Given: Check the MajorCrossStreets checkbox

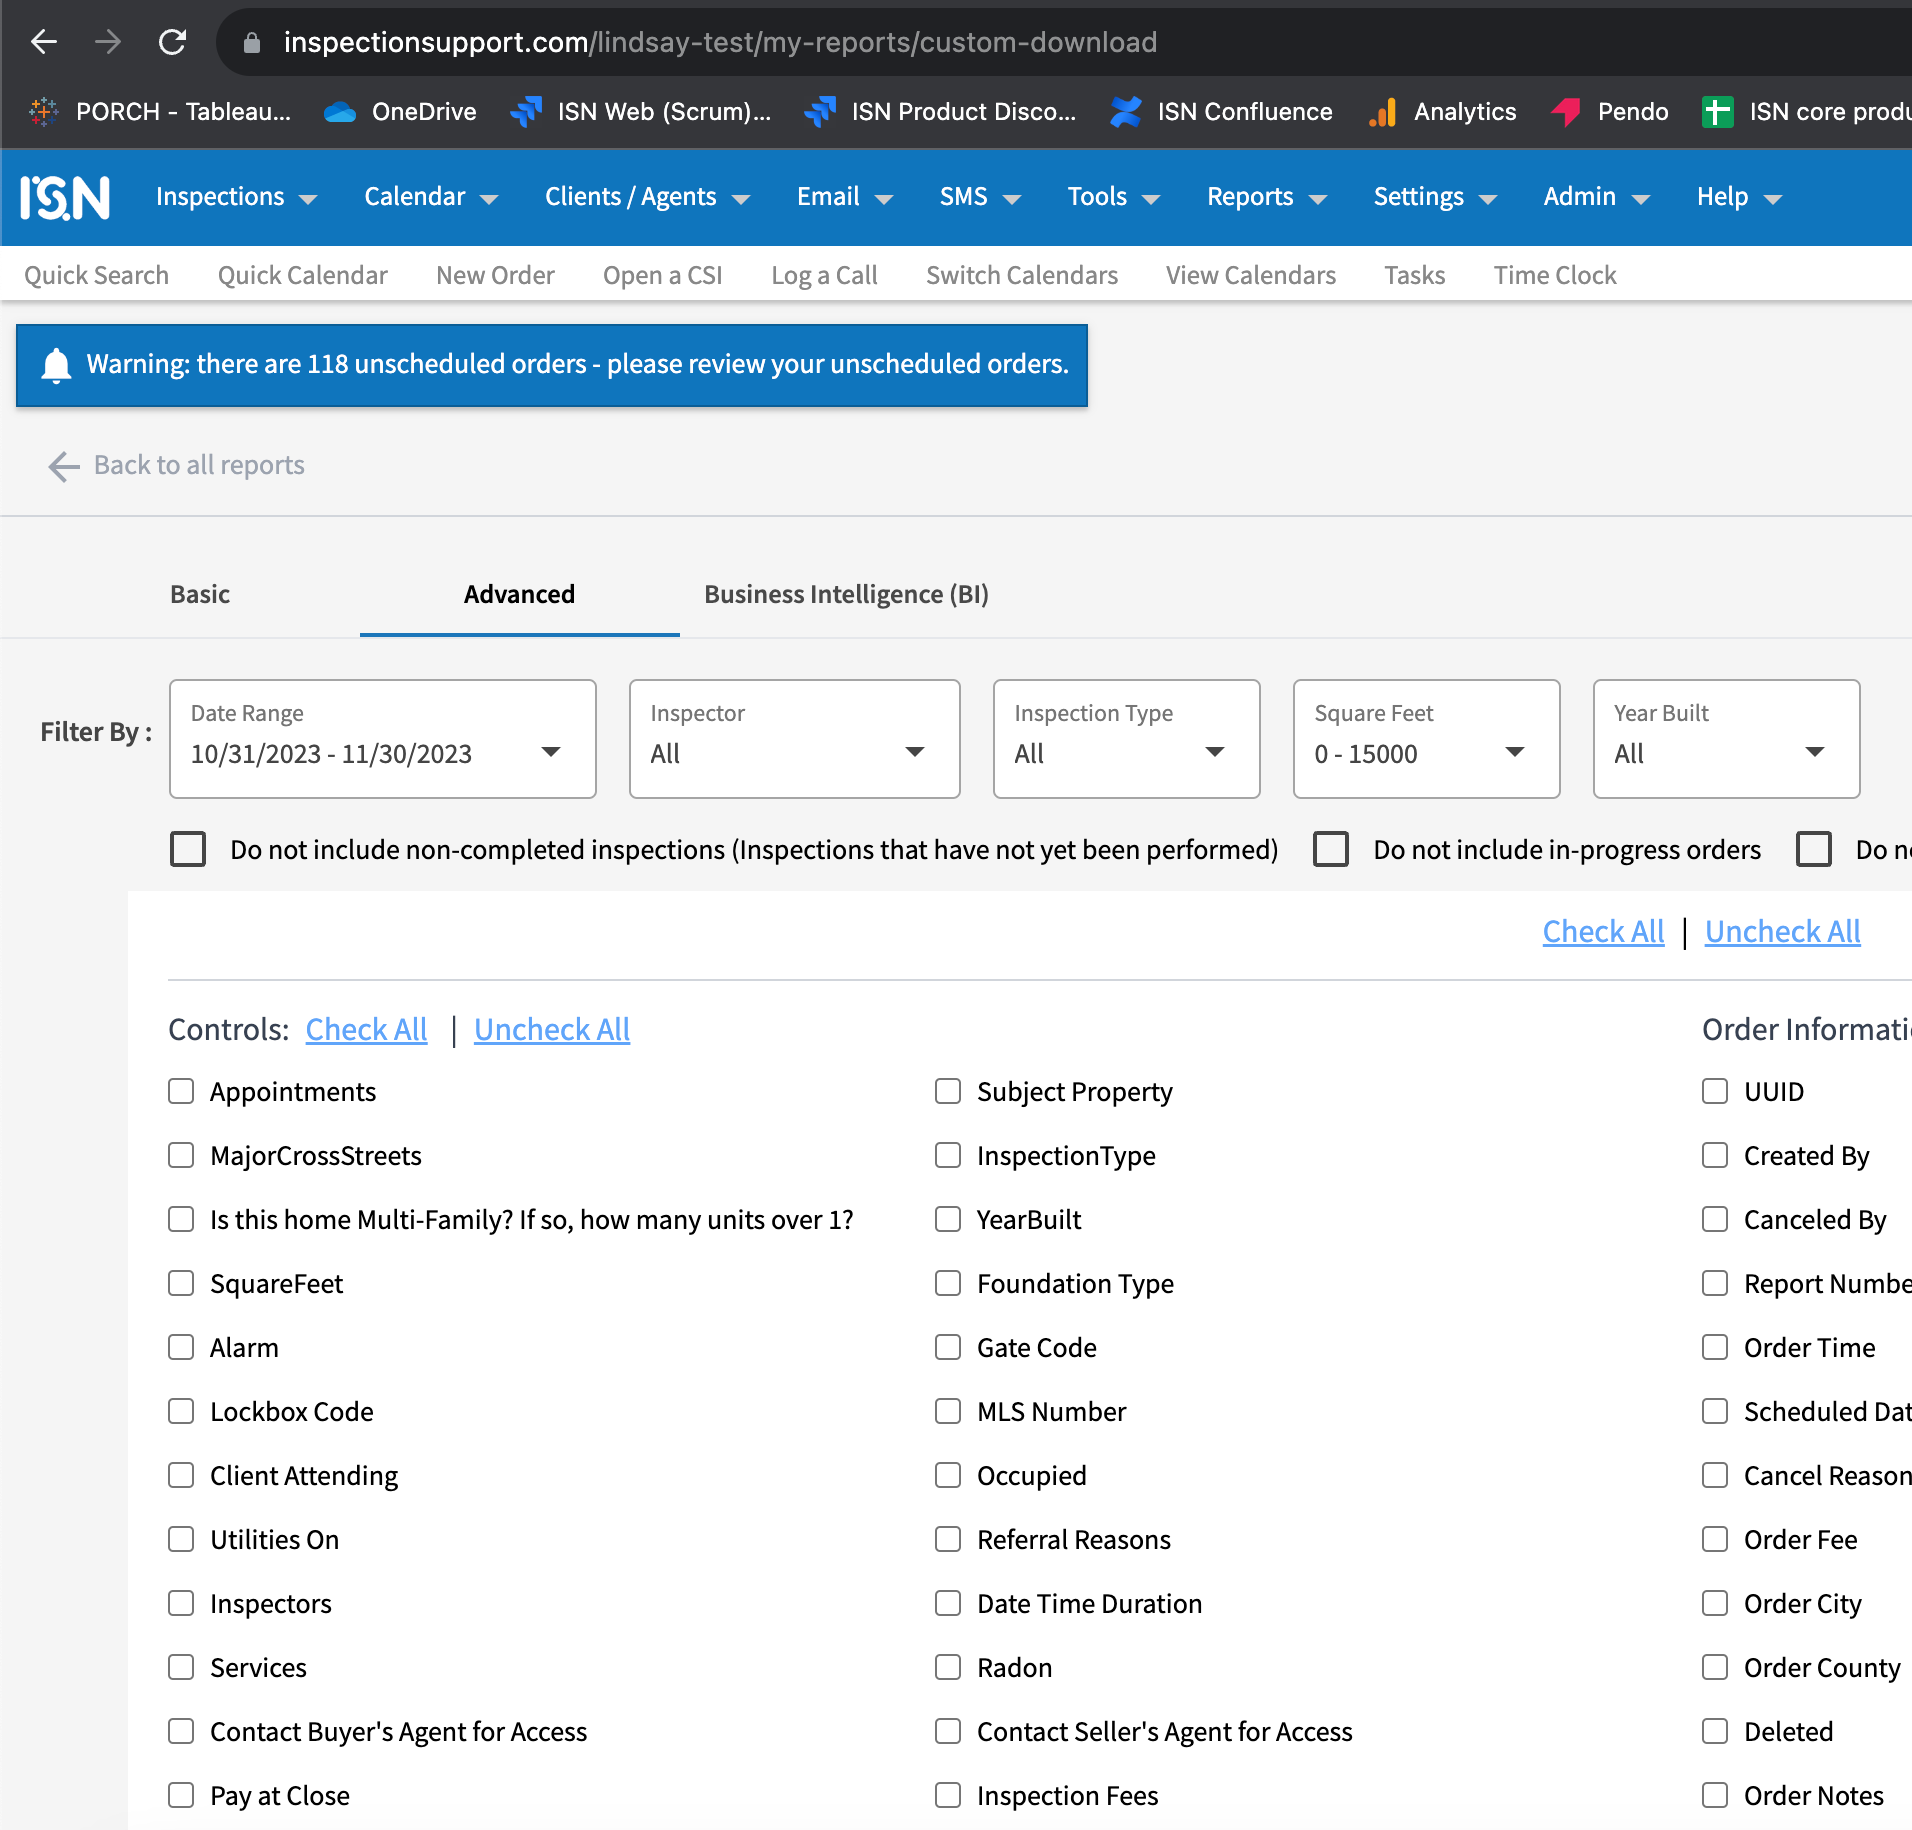Looking at the screenshot, I should [x=181, y=1155].
